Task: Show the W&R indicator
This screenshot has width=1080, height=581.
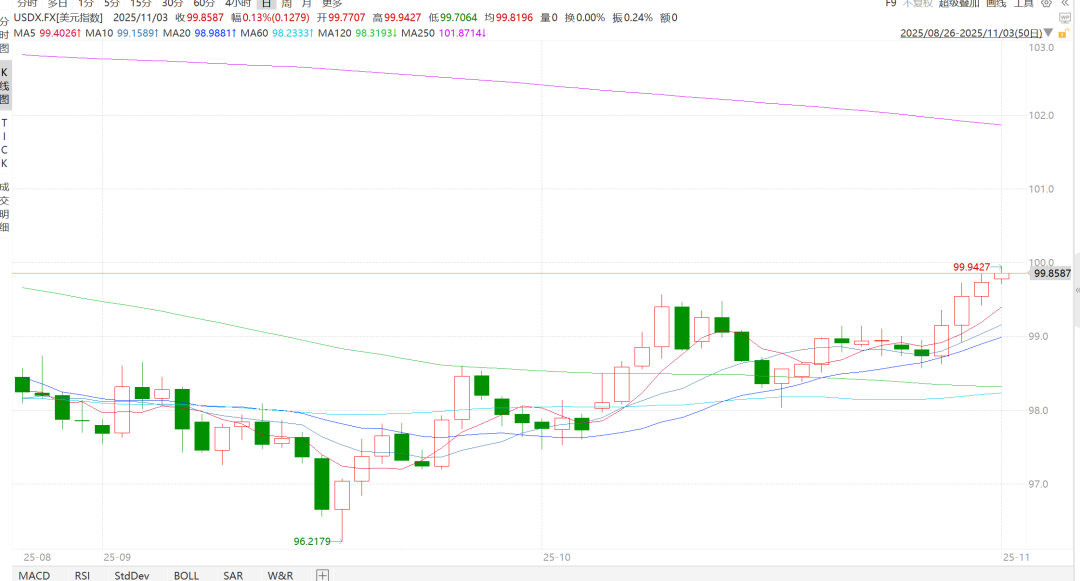Action: (x=280, y=575)
